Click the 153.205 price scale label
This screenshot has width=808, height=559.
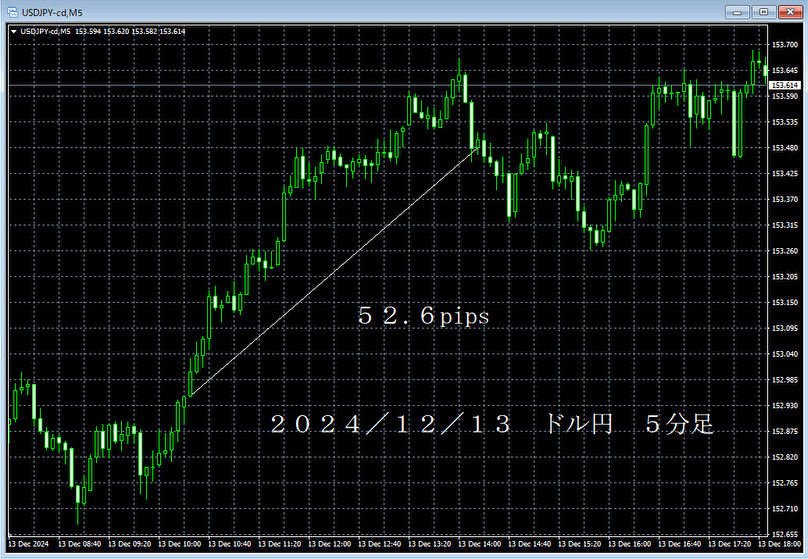(785, 277)
